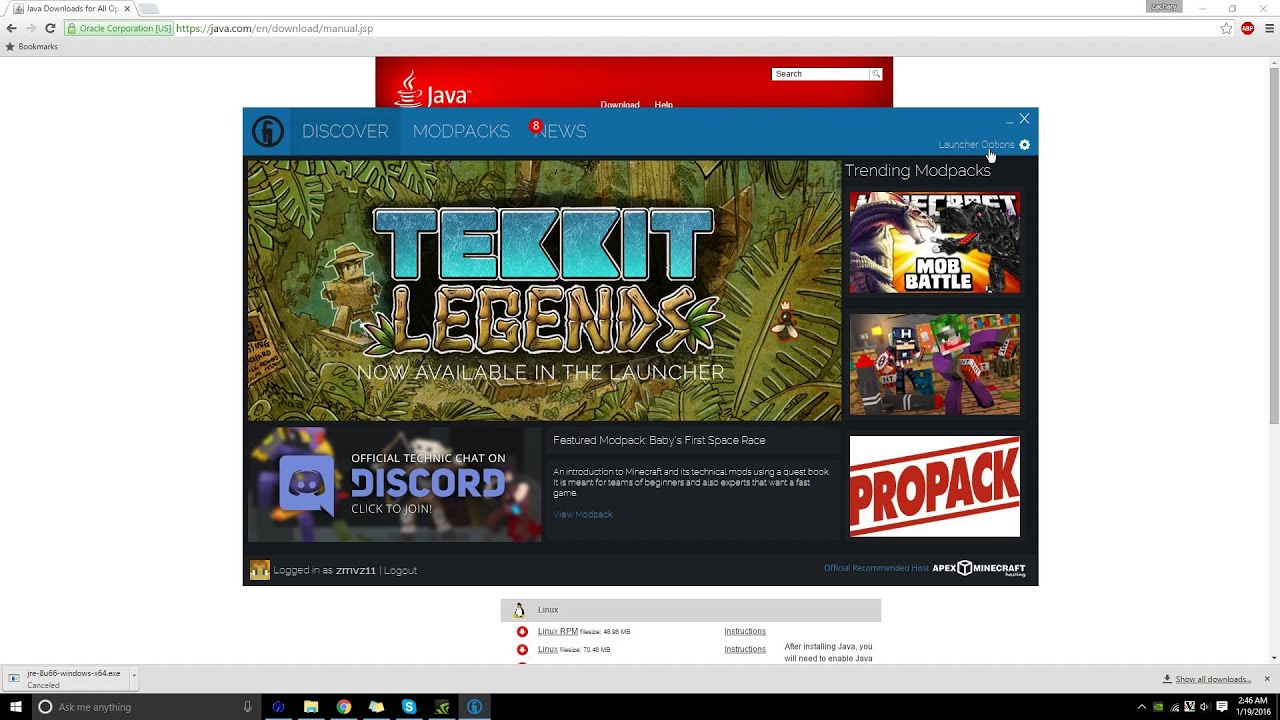This screenshot has width=1280, height=720.
Task: Click the Technic Launcher taskbar icon
Action: tap(475, 707)
